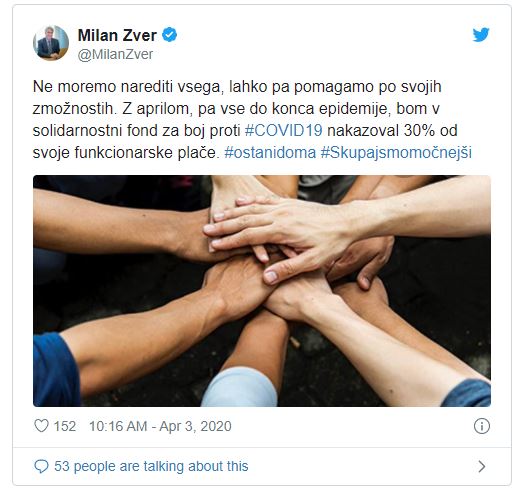
Task: Click the Twitter bird logo icon
Action: point(481,35)
